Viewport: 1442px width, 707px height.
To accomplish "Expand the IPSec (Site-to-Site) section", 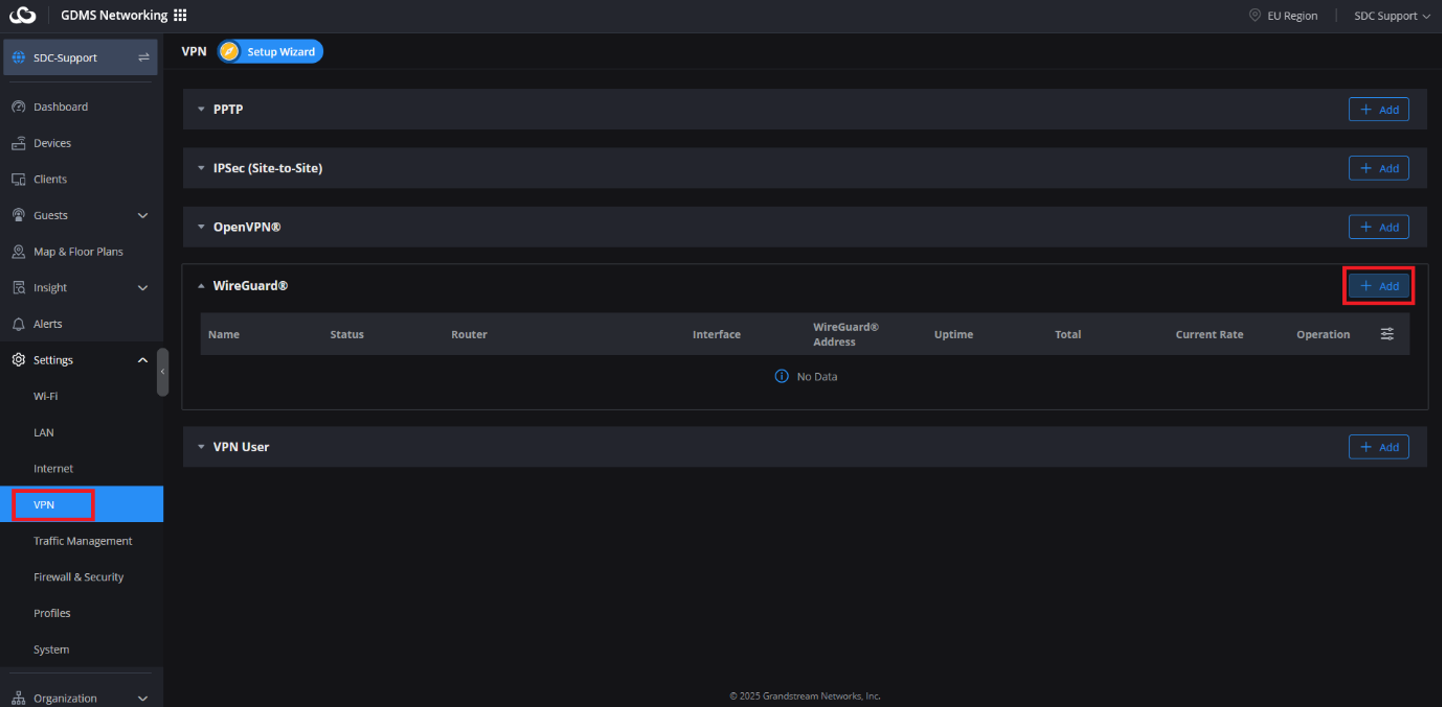I will 201,168.
